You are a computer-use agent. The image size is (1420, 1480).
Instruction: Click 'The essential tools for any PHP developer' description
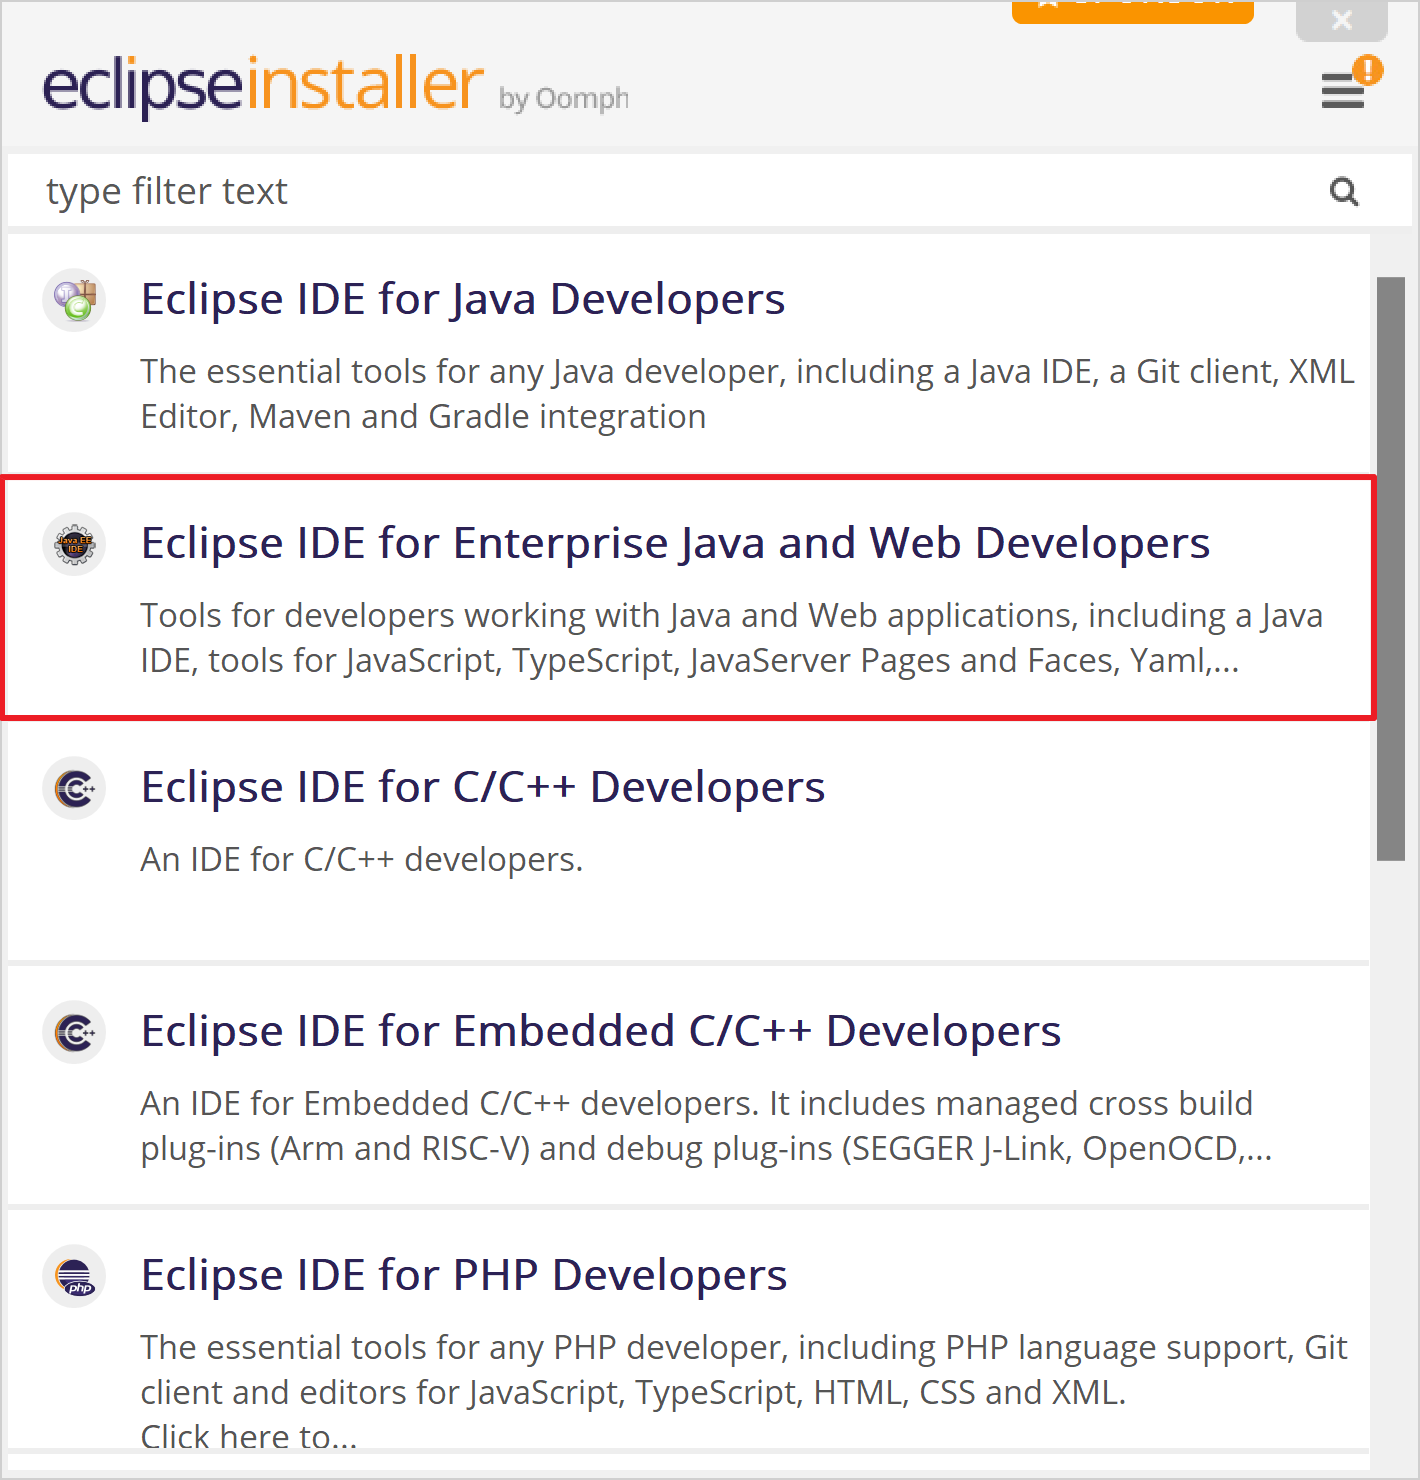744,1392
